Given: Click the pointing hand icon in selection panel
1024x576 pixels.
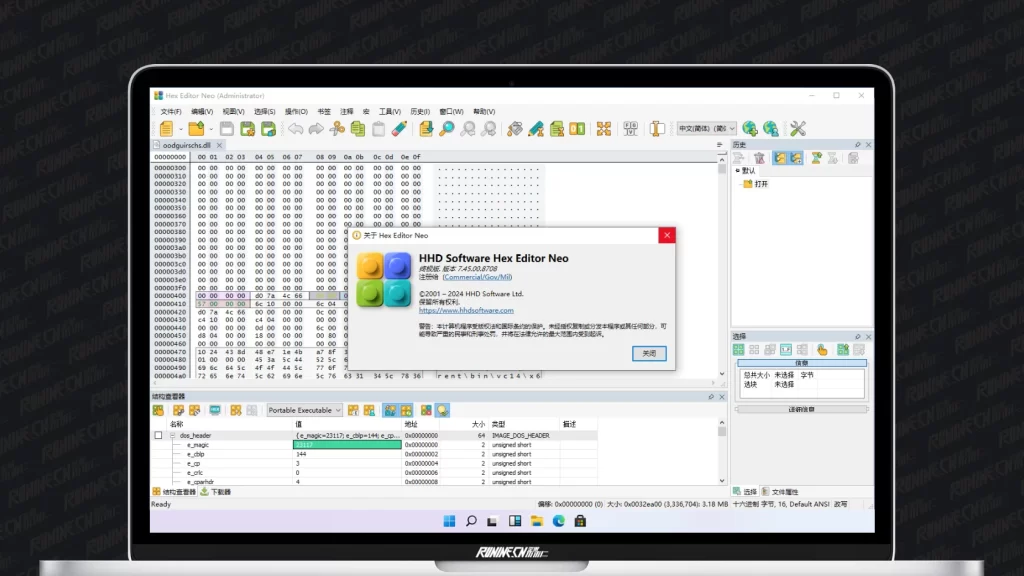Looking at the screenshot, I should (822, 350).
